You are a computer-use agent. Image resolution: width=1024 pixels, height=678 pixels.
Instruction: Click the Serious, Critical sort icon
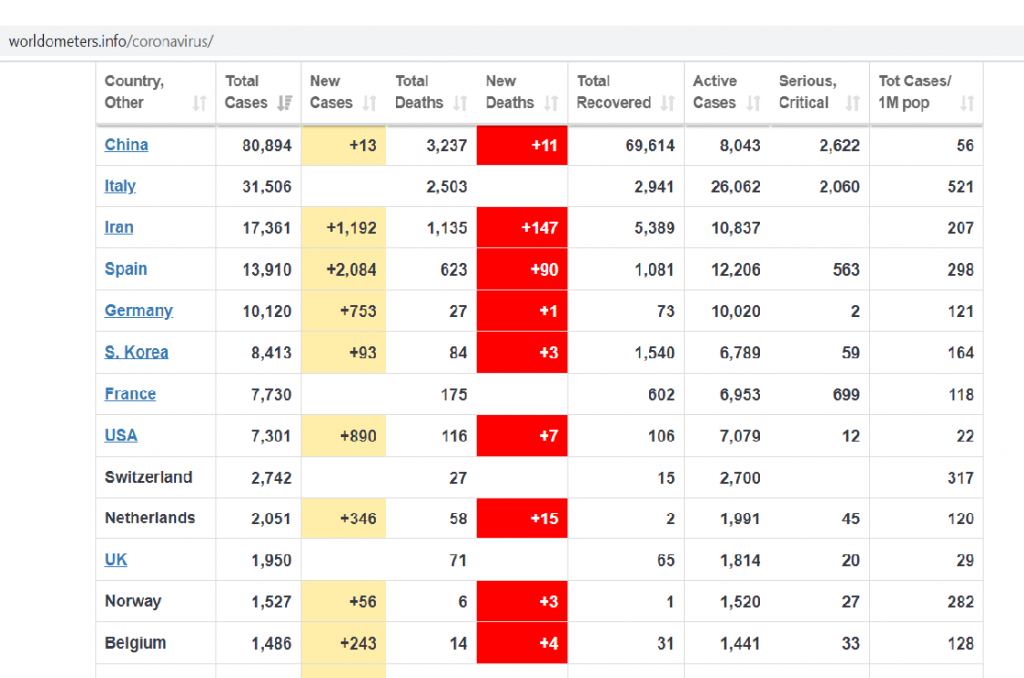(x=852, y=103)
